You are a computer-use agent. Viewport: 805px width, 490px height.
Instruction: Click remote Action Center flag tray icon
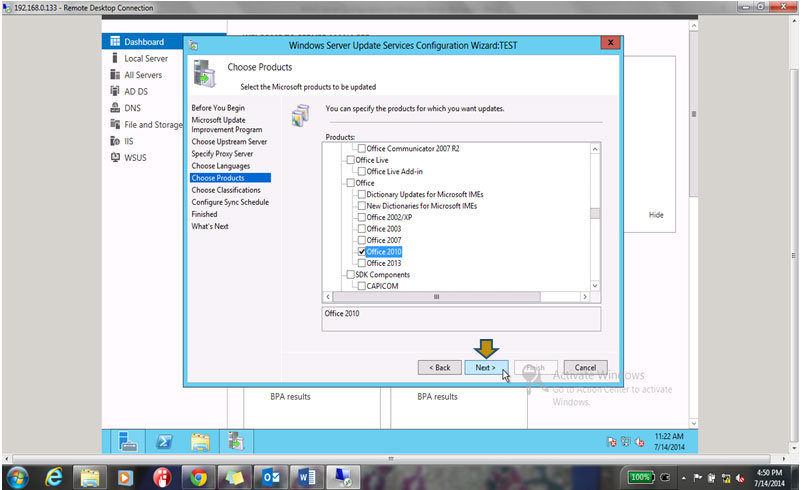click(x=611, y=442)
